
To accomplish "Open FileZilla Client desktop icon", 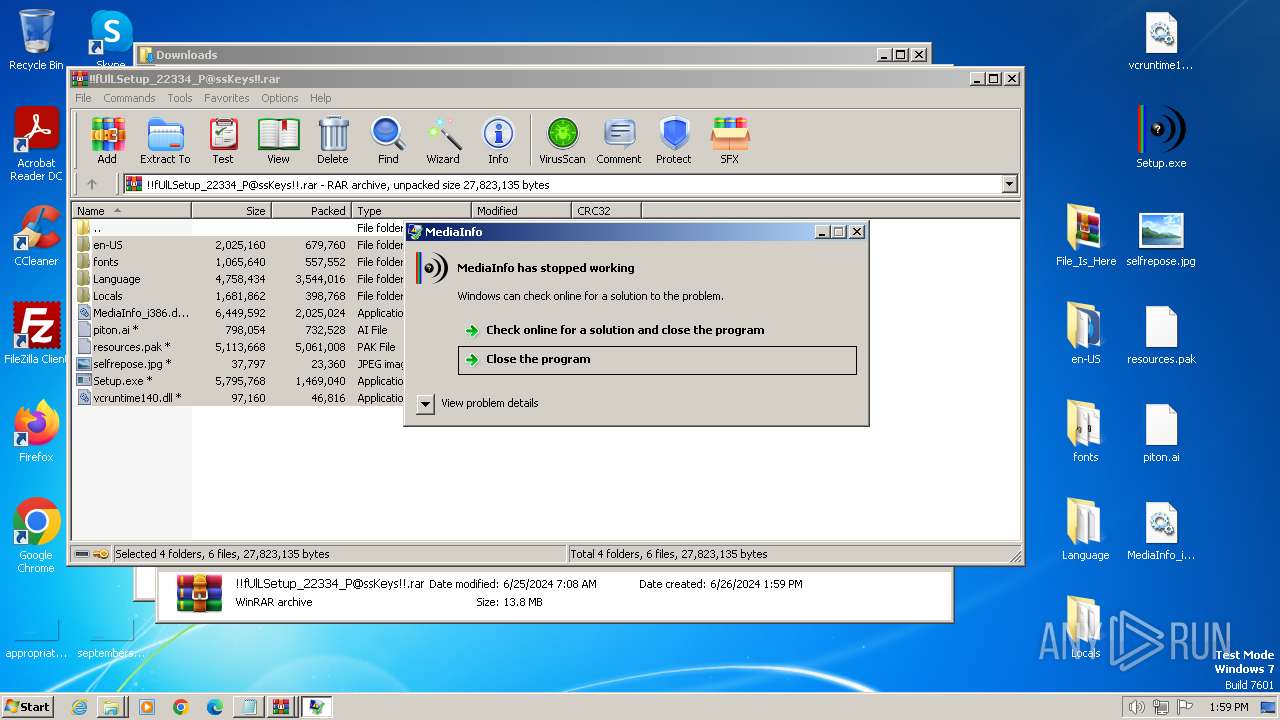I will (x=36, y=334).
